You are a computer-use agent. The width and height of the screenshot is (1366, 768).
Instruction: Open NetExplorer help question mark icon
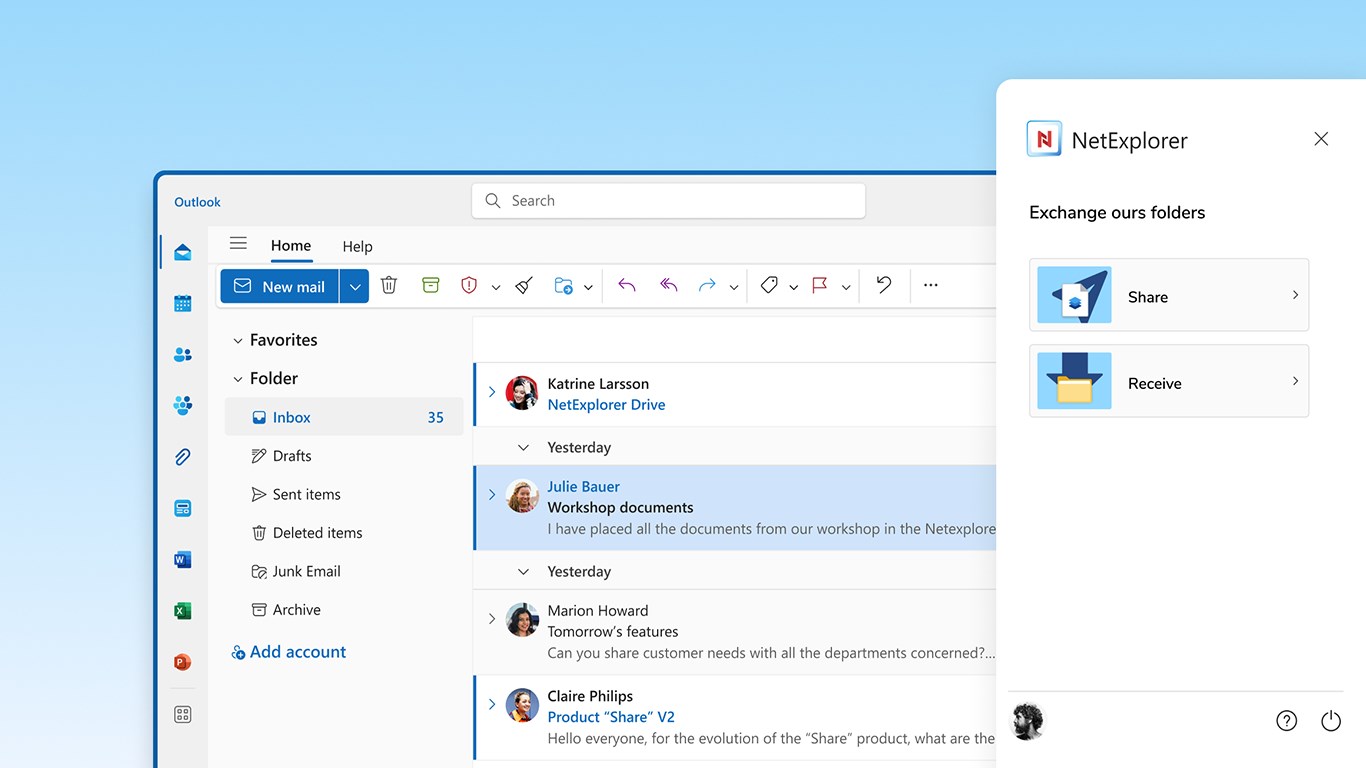pos(1287,721)
